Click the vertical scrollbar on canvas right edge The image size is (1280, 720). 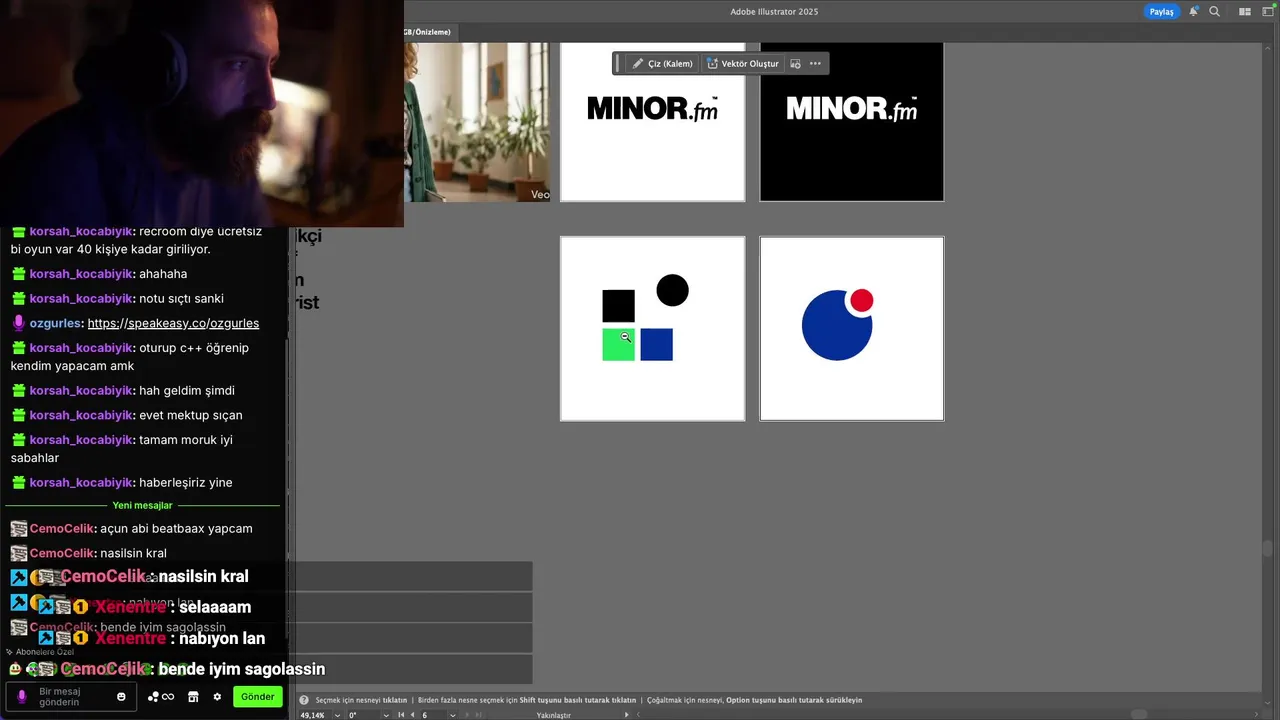[x=1268, y=548]
